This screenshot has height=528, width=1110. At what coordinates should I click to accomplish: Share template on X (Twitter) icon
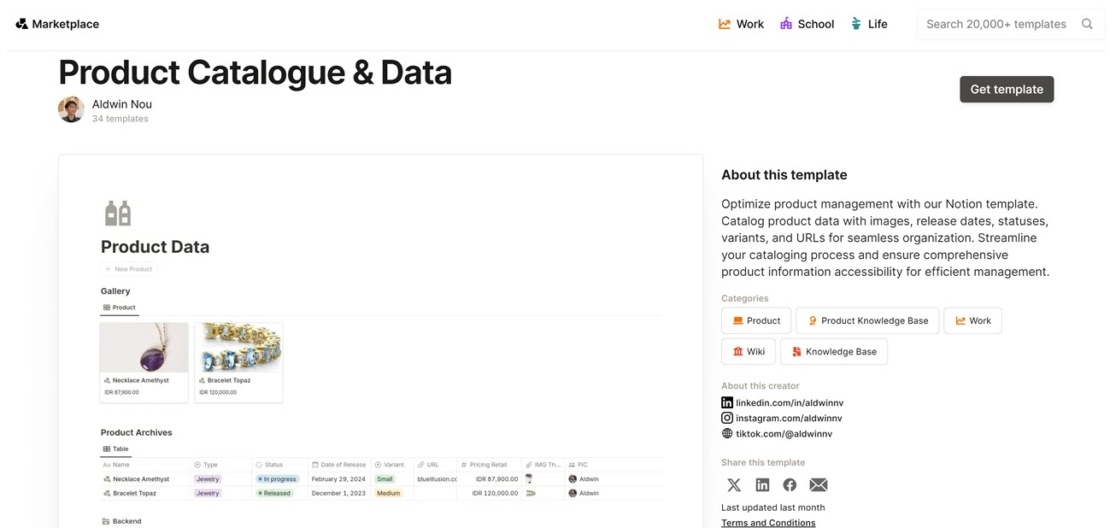[x=734, y=485]
